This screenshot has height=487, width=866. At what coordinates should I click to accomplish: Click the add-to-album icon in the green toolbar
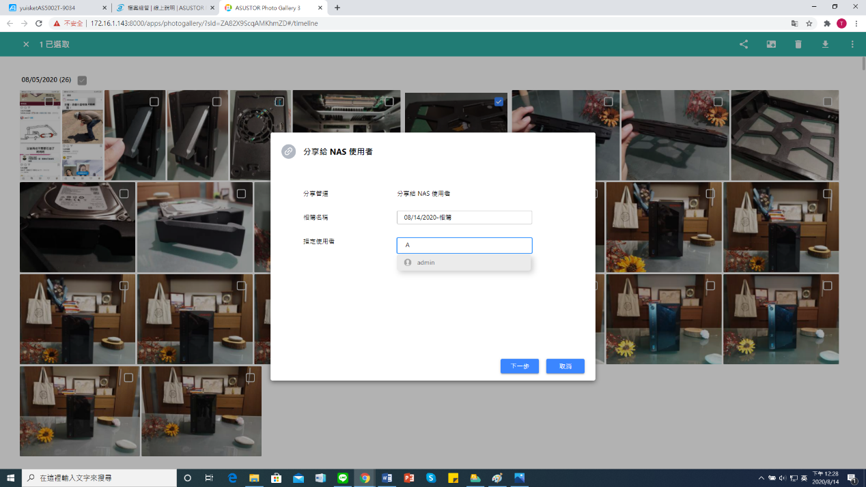[x=771, y=44]
